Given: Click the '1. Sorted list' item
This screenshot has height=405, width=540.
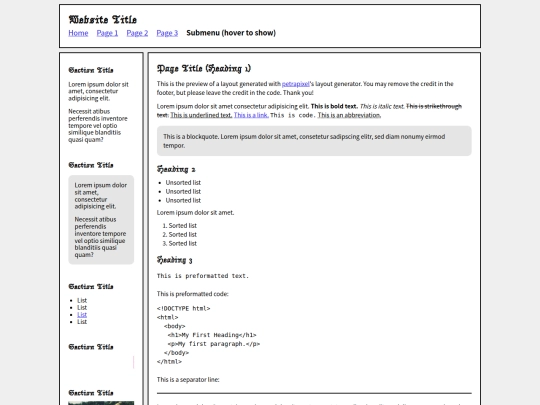Looking at the screenshot, I should [x=179, y=226].
